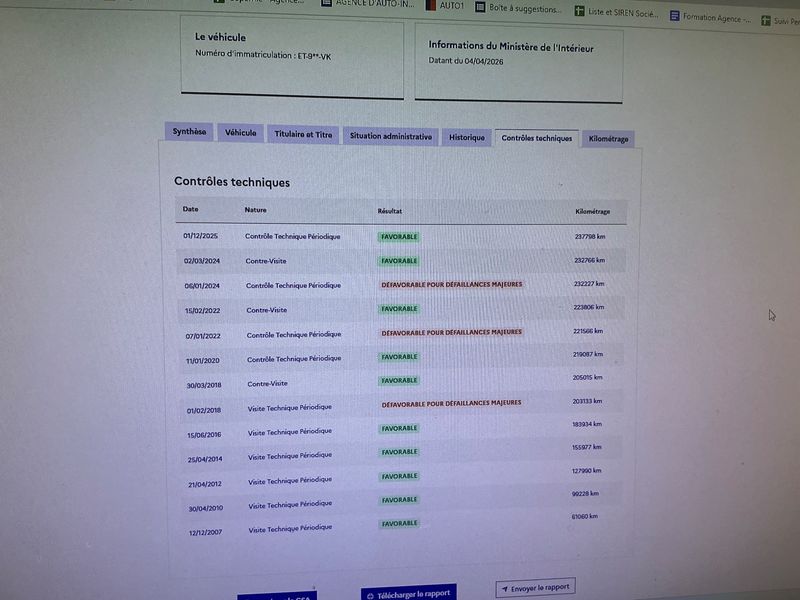This screenshot has width=800, height=600.
Task: Click the 219087 km mileage value
Action: pyautogui.click(x=588, y=354)
